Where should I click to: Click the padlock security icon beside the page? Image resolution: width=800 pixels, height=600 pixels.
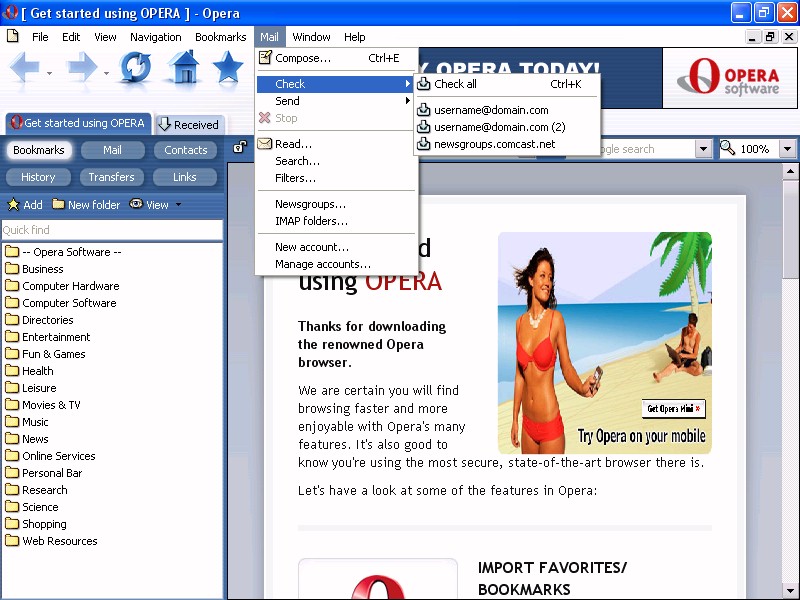[240, 147]
